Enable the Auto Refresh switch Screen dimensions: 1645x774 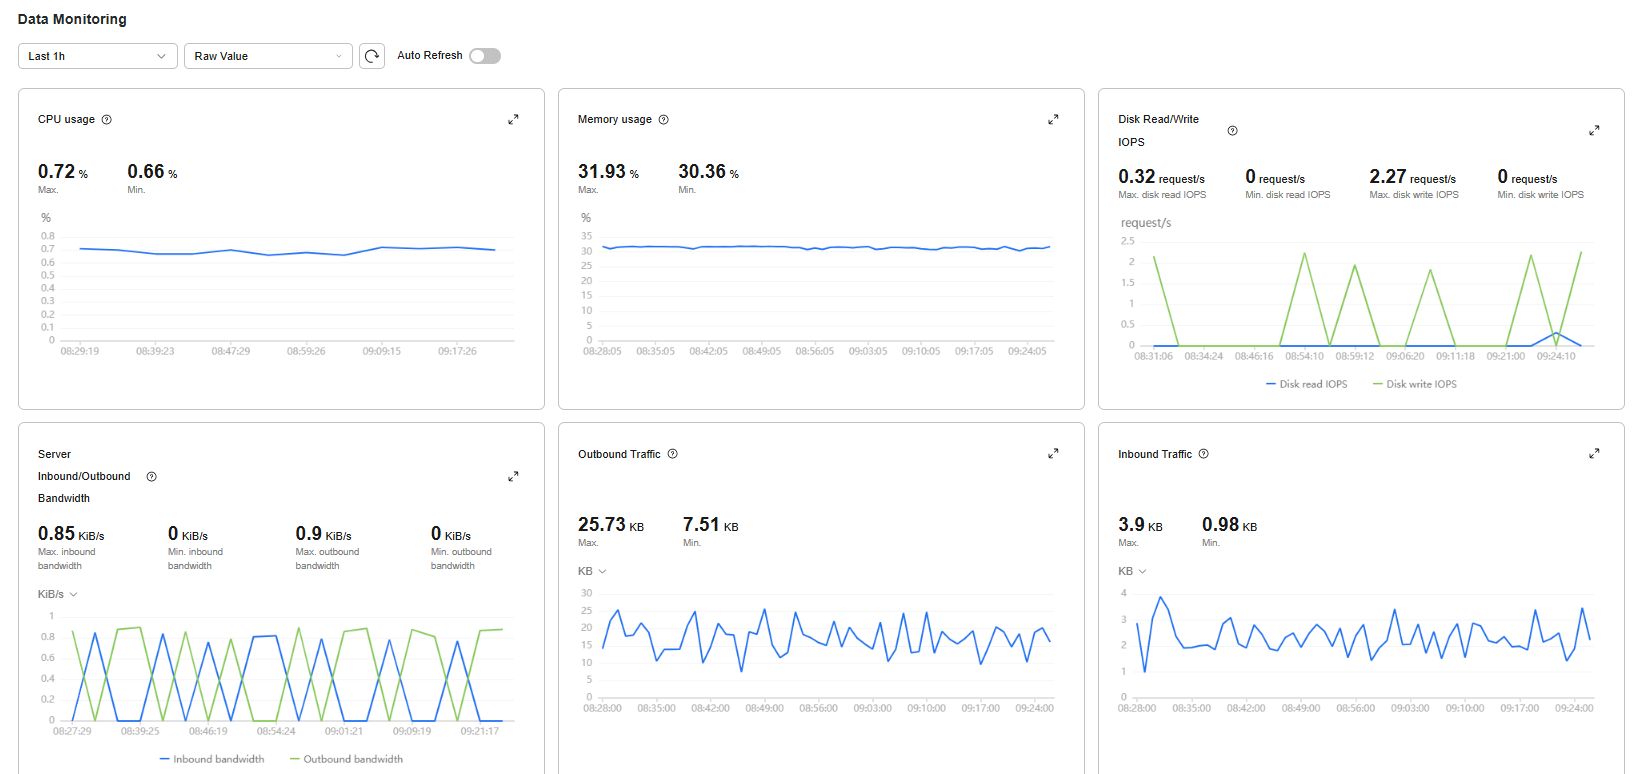(x=485, y=56)
